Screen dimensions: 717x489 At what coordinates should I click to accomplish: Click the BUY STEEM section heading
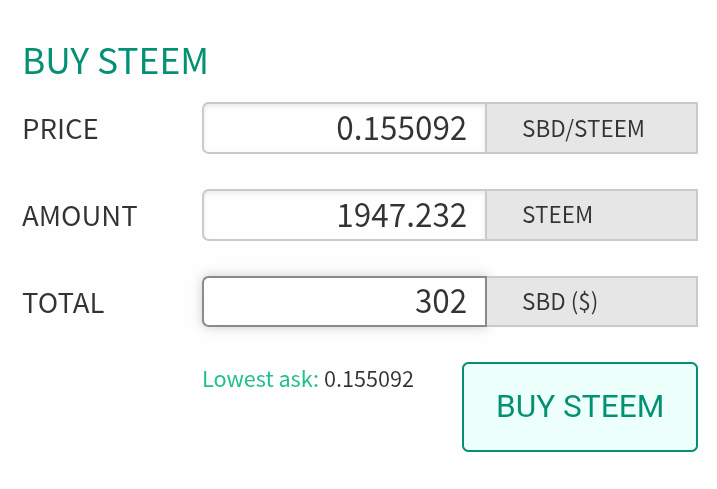click(116, 61)
